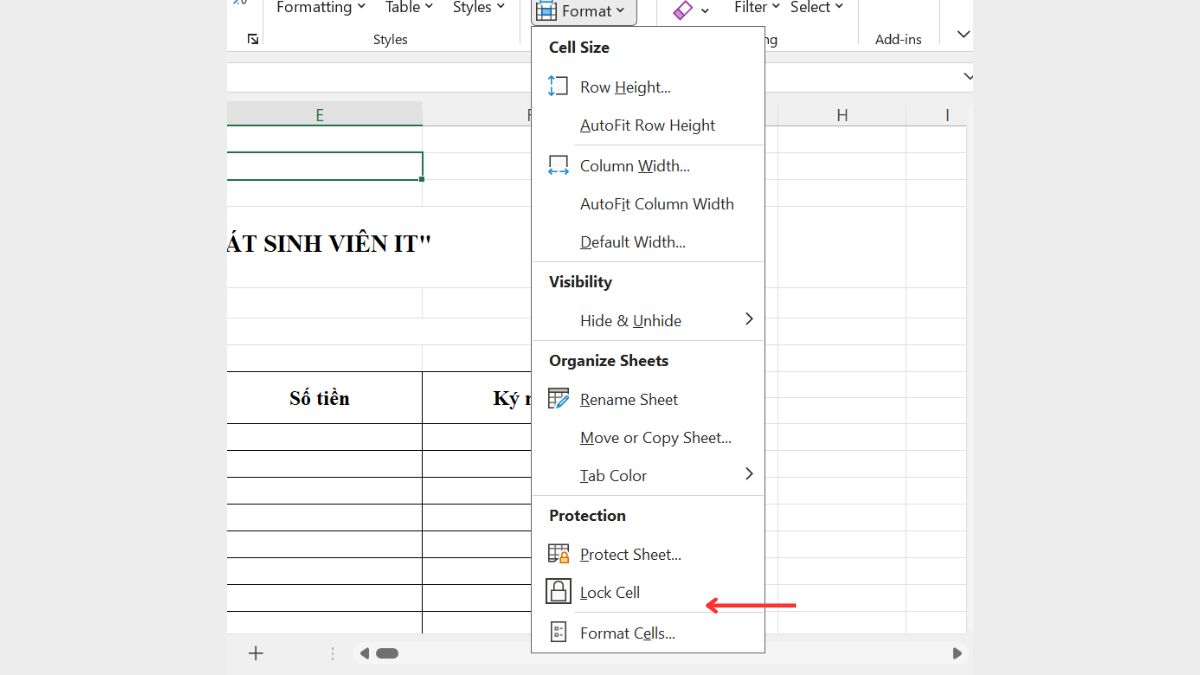Choose AutoFit Column Width
The width and height of the screenshot is (1200, 675).
656,204
